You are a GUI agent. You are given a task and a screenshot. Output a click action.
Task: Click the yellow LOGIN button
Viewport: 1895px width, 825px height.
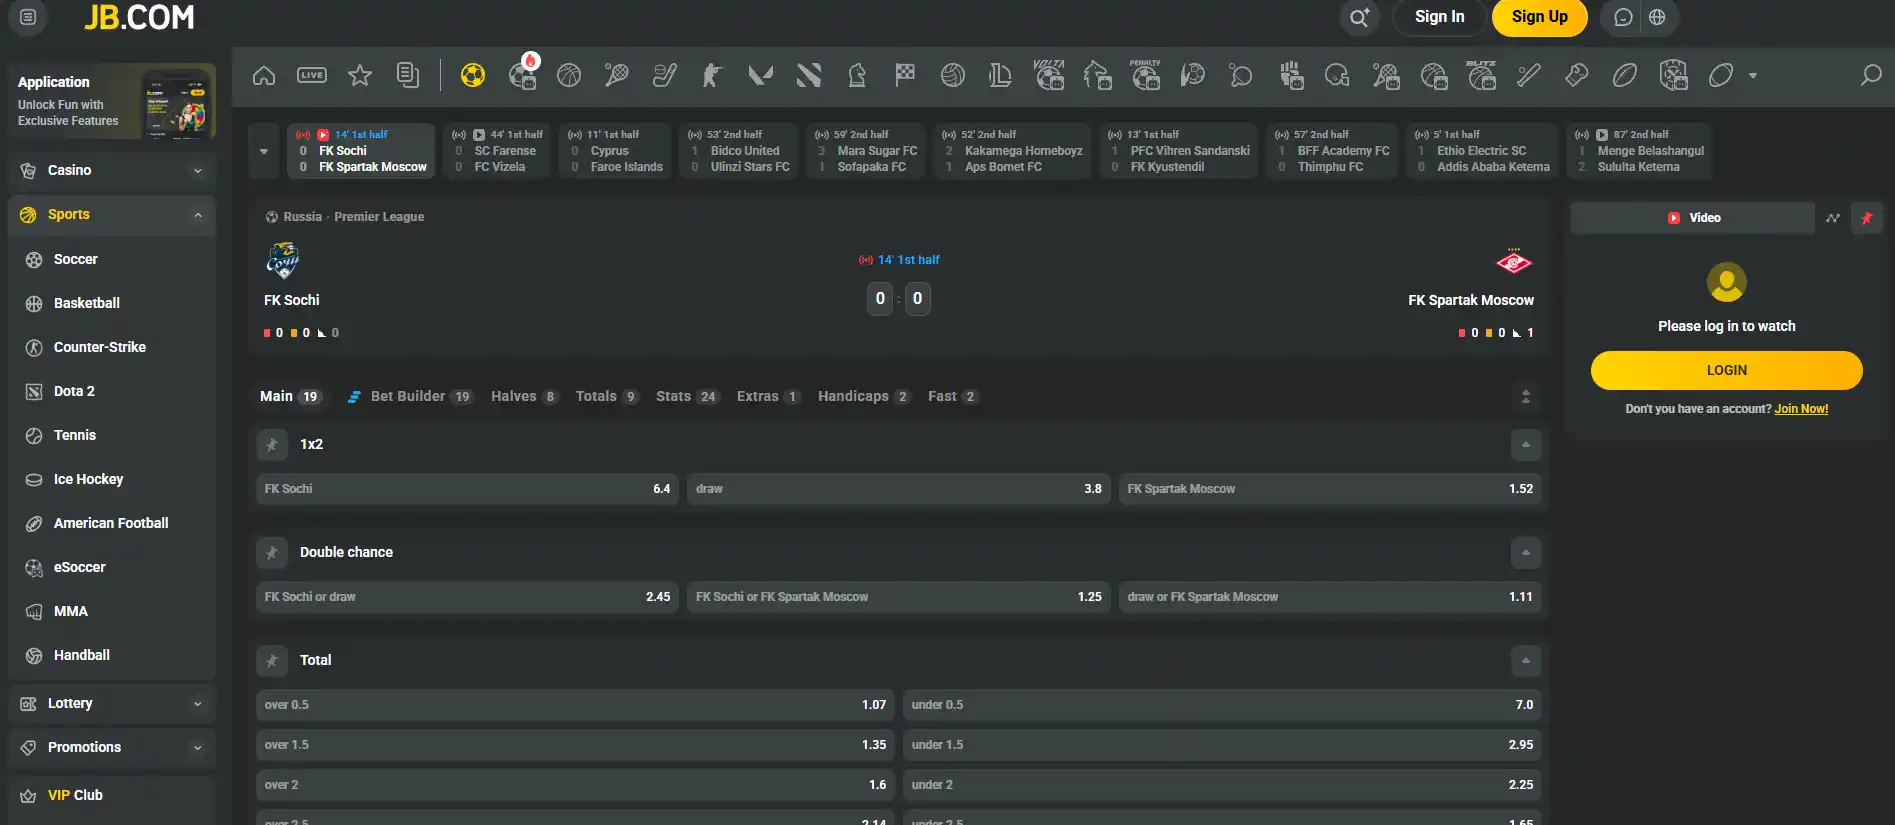(x=1726, y=370)
